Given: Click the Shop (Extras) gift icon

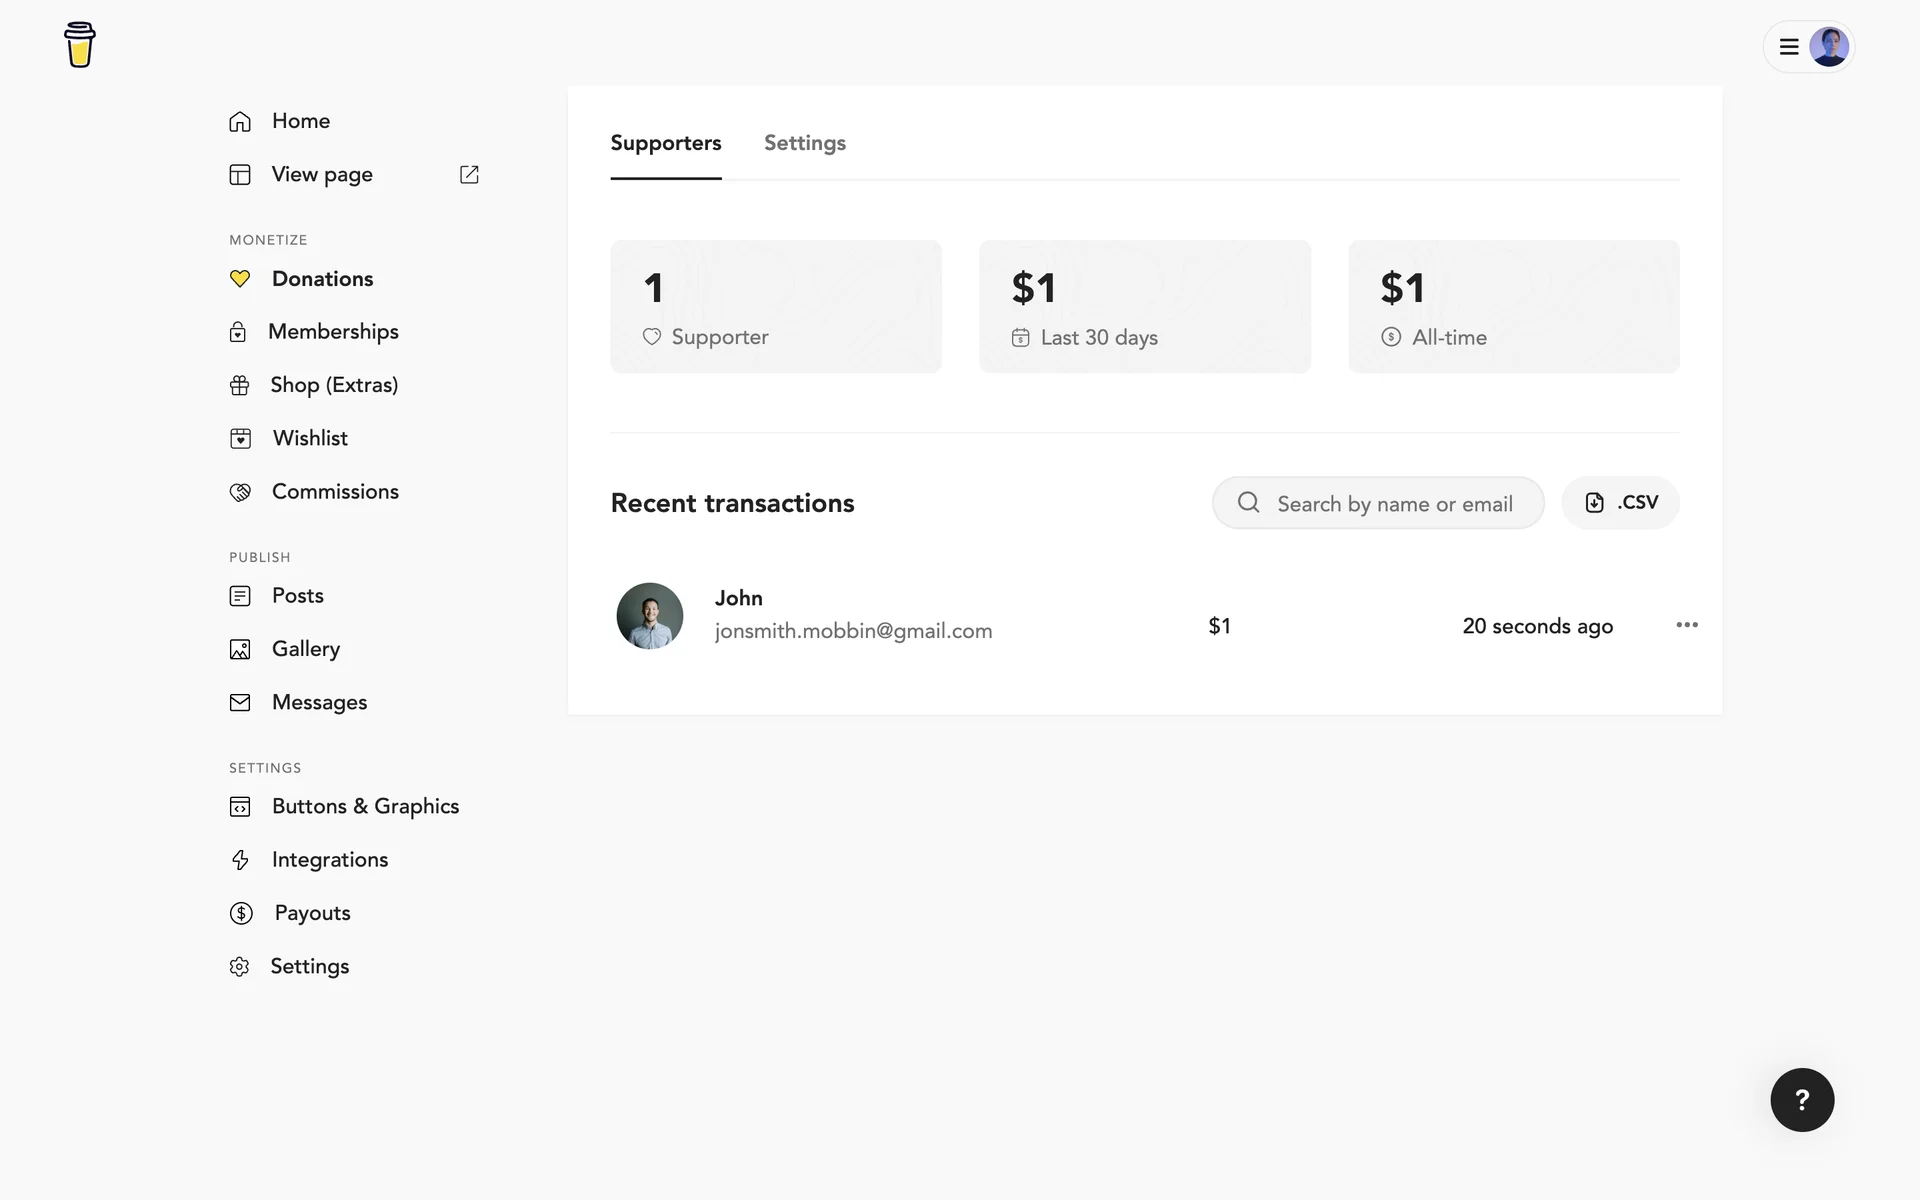Looking at the screenshot, I should click(x=239, y=385).
